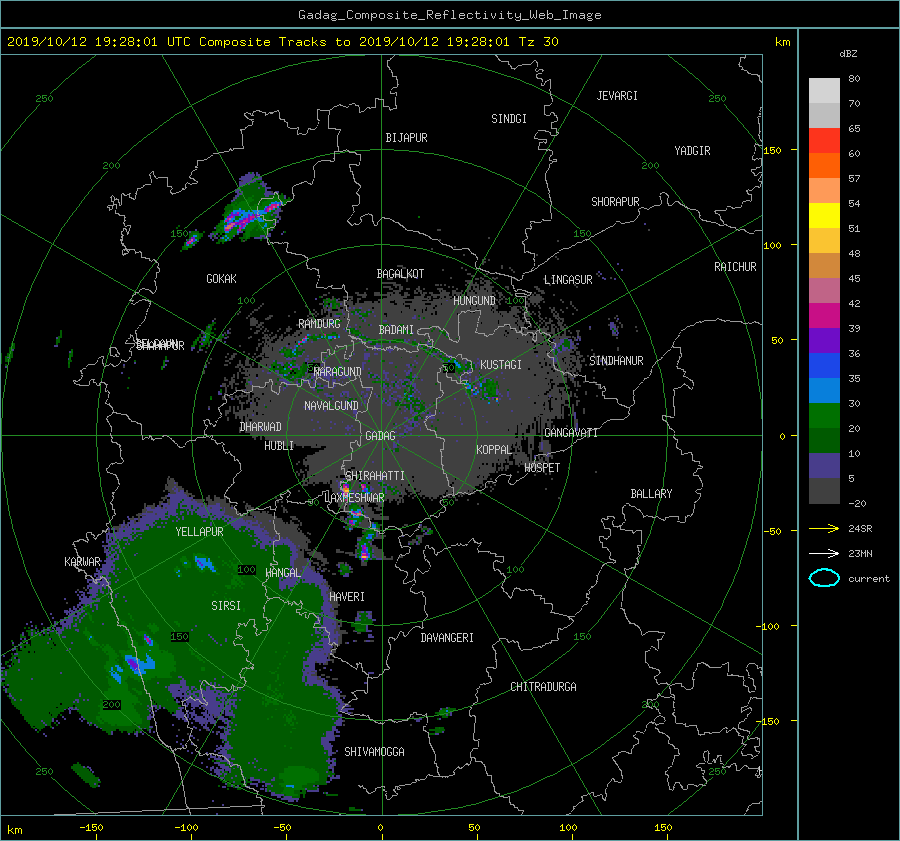The height and width of the screenshot is (841, 900).
Task: Click the cyan current-position ellipse in legend
Action: tap(824, 578)
